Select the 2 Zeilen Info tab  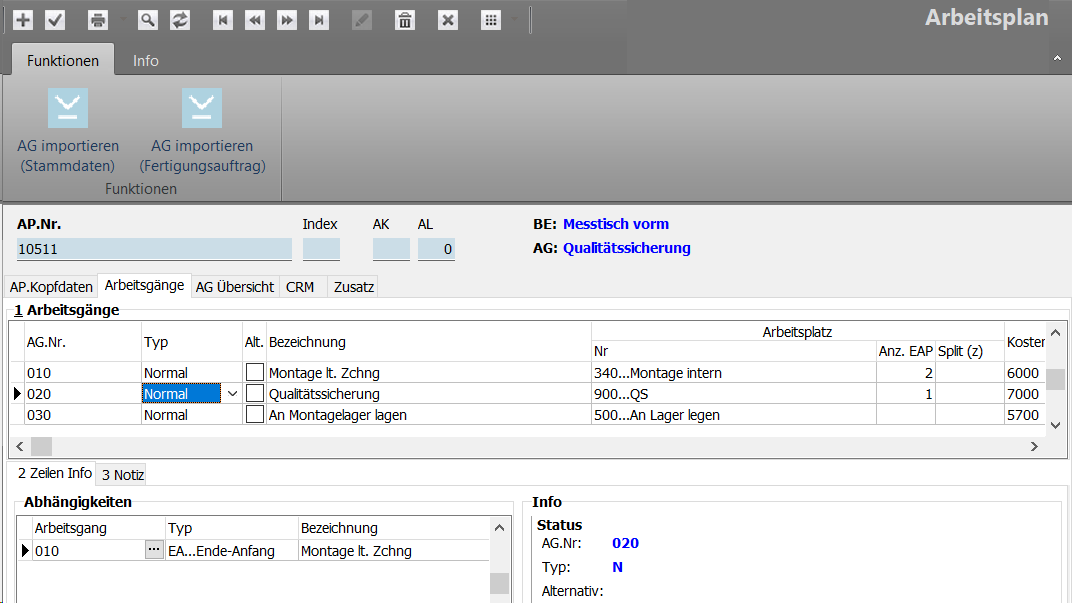point(55,473)
